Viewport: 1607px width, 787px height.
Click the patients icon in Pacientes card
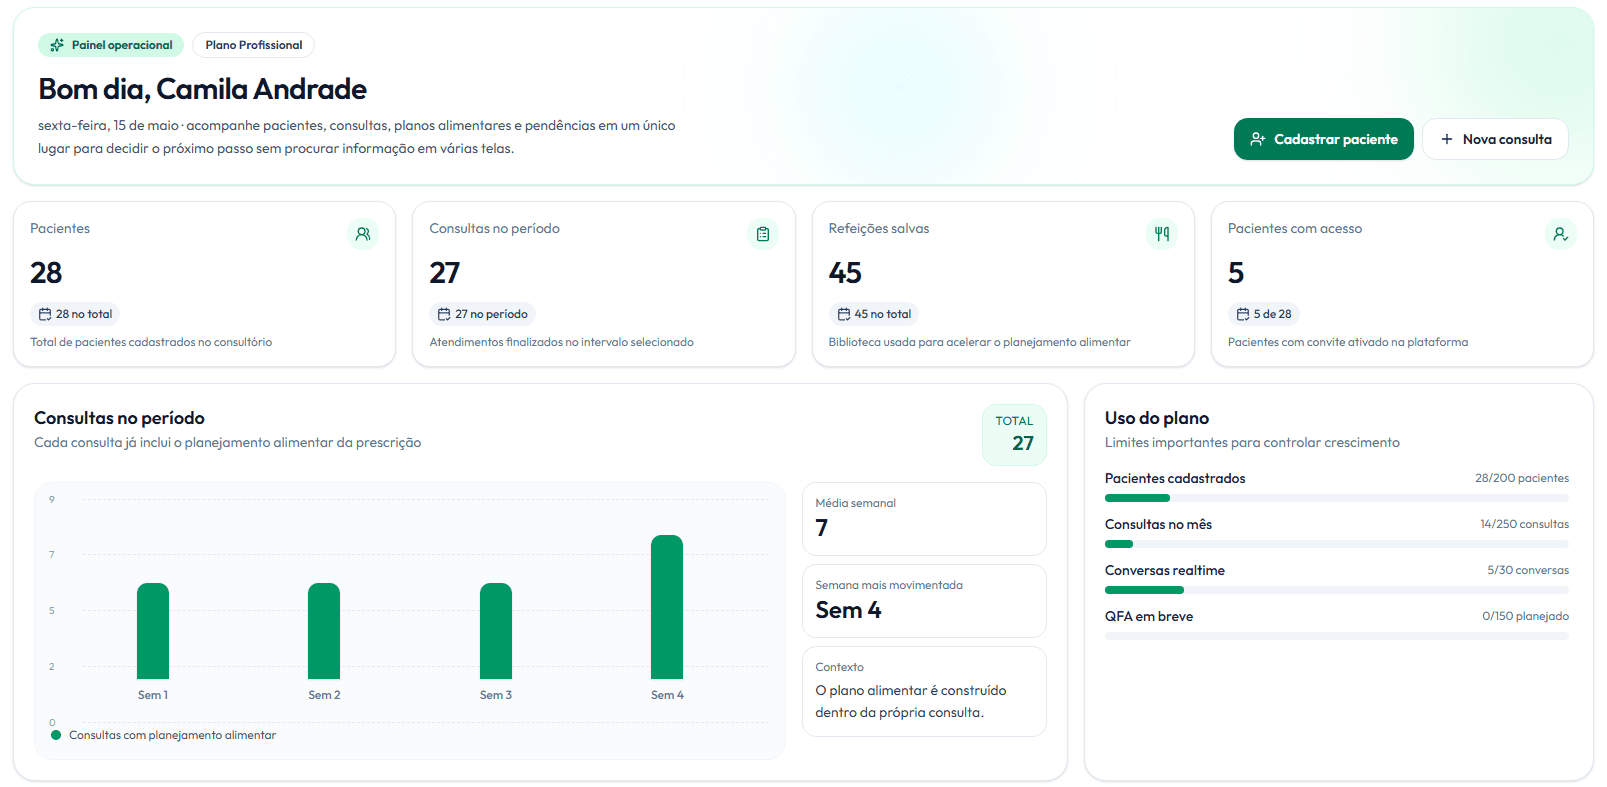point(363,234)
